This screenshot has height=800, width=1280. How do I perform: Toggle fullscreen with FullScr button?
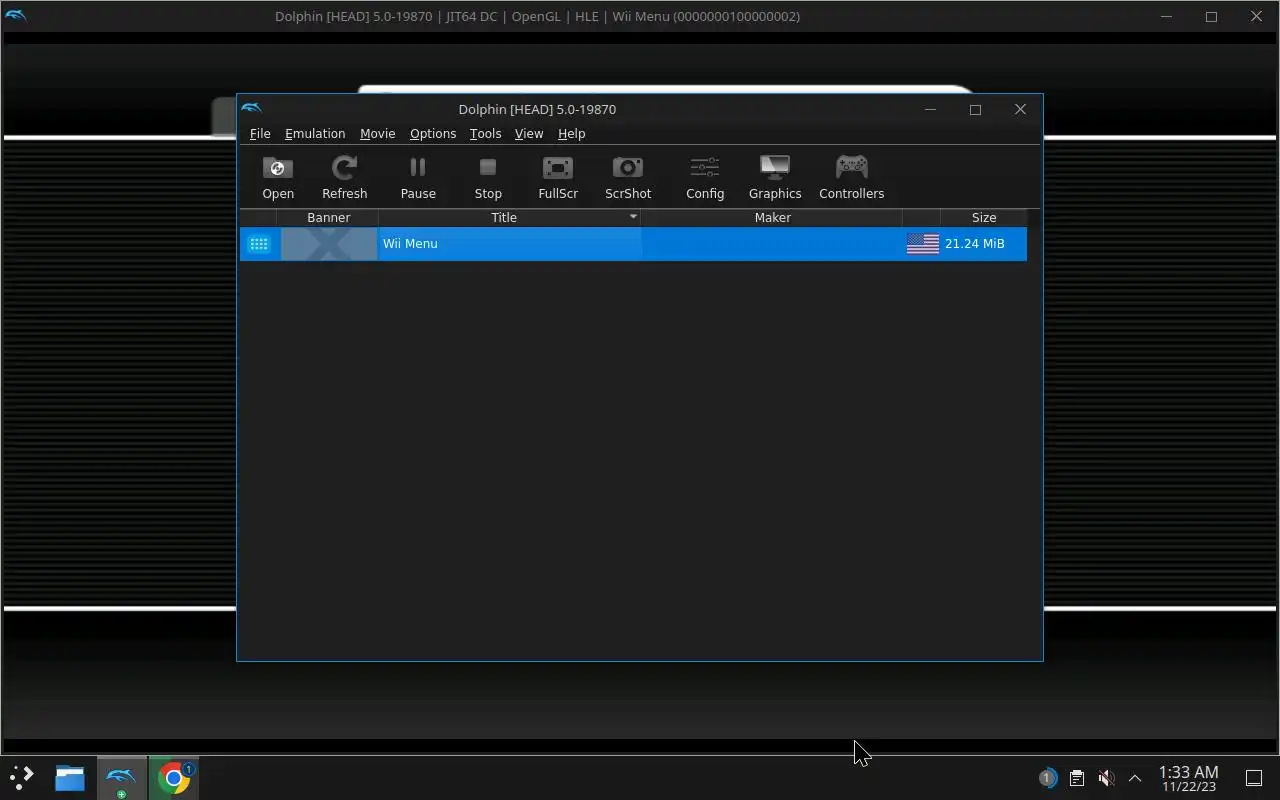(558, 178)
